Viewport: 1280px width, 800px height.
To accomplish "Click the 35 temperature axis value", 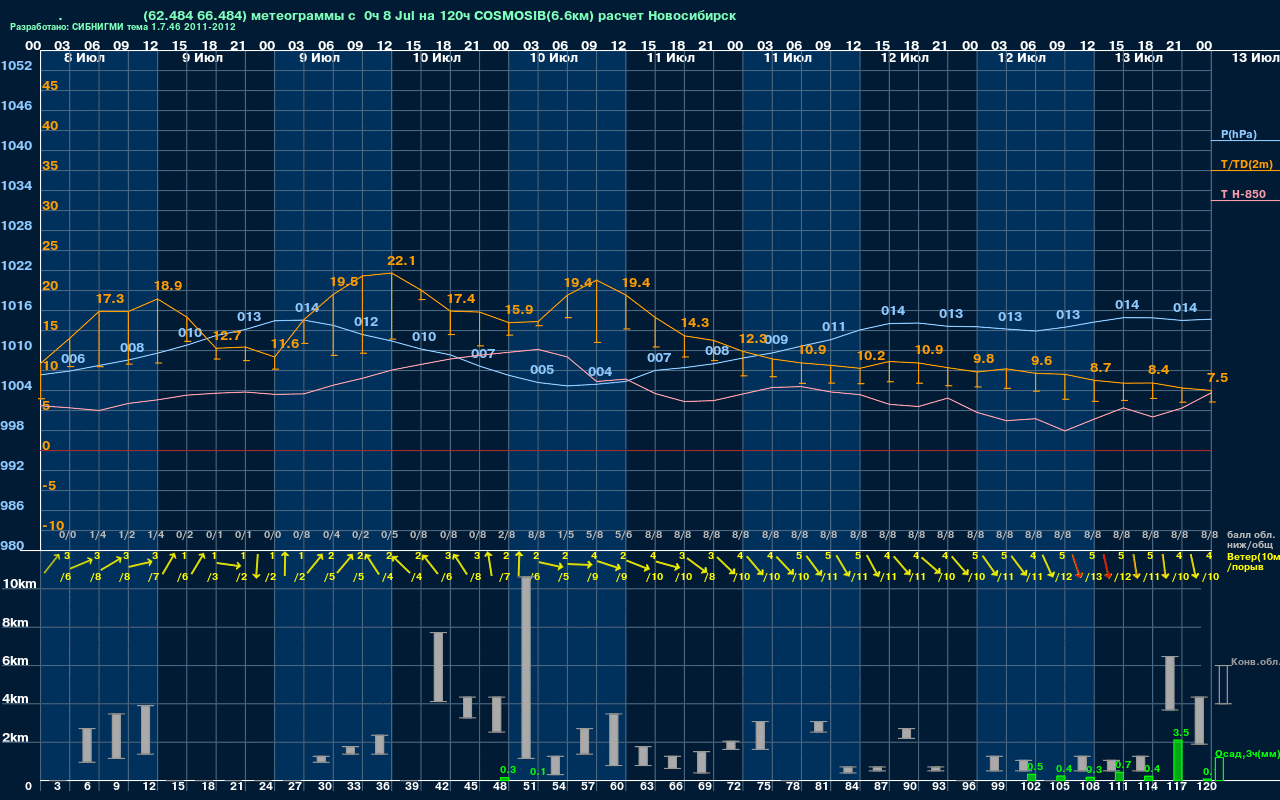I will pyautogui.click(x=50, y=166).
